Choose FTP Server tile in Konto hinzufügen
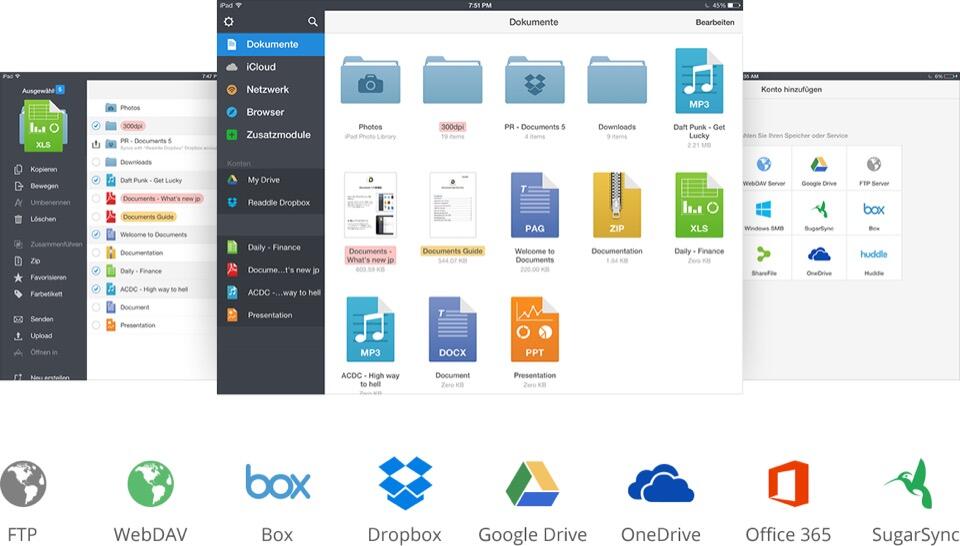 874,169
